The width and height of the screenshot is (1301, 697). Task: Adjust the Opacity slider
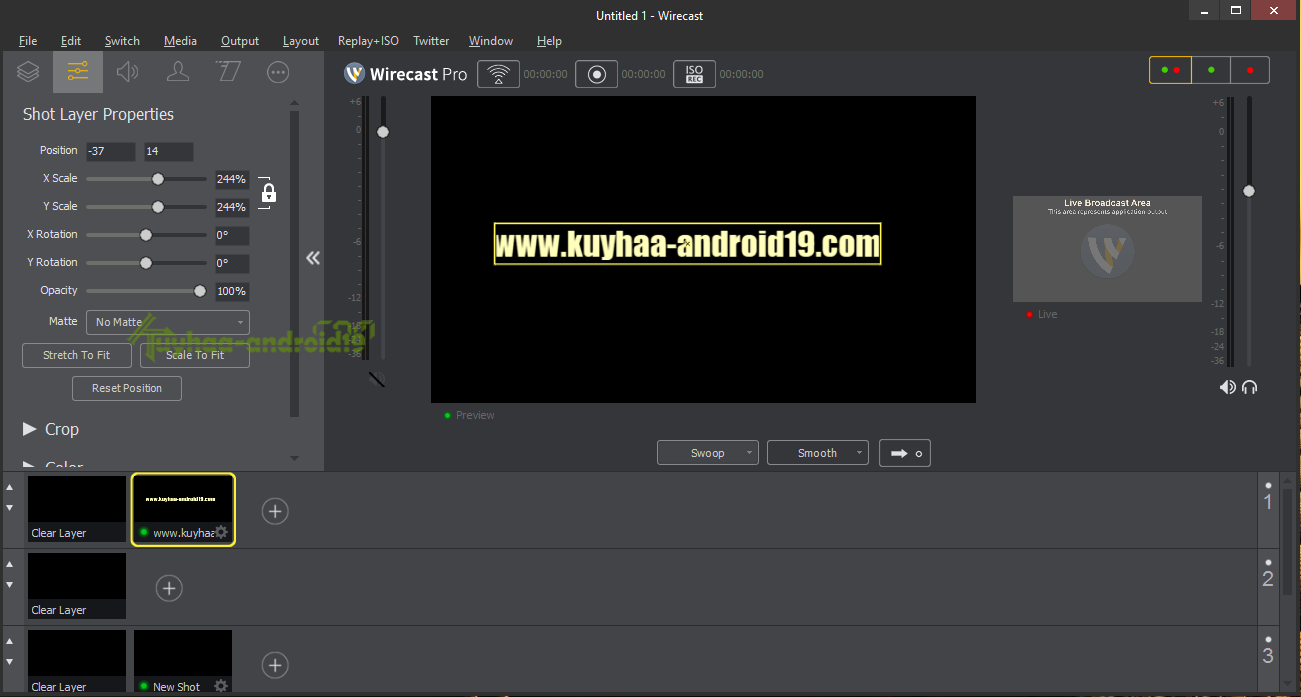pyautogui.click(x=199, y=291)
